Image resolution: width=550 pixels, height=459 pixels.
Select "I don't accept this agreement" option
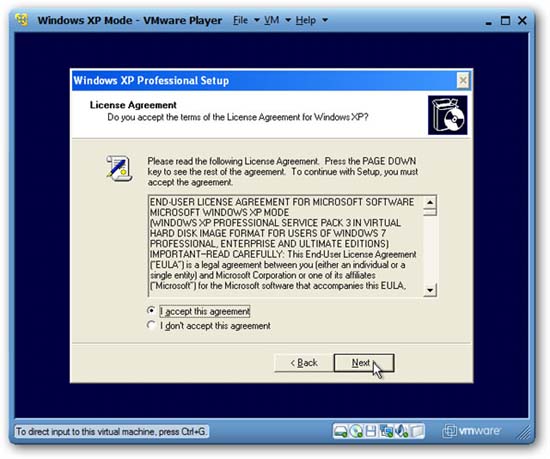click(151, 325)
